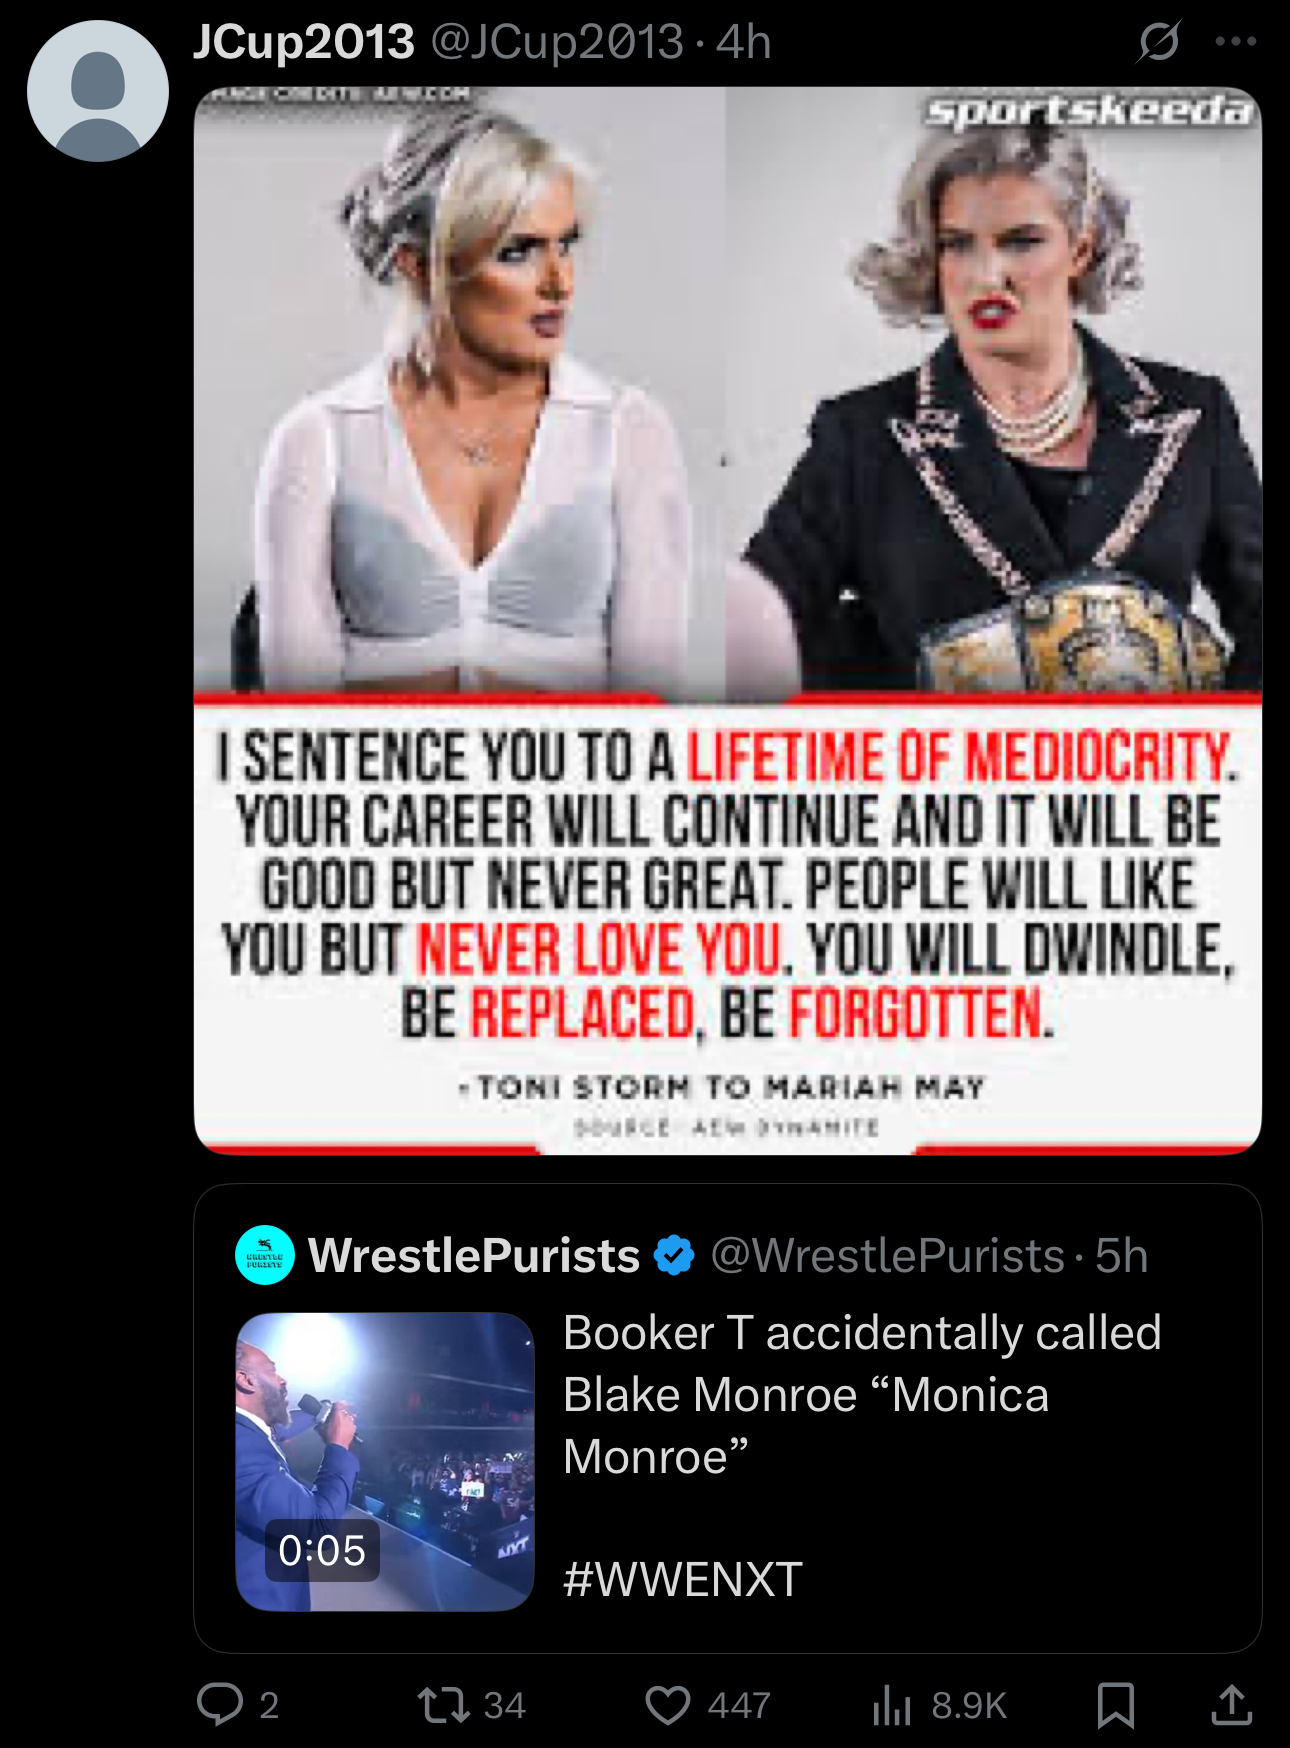
Task: Open the @WrestlePurists handle
Action: click(888, 1256)
